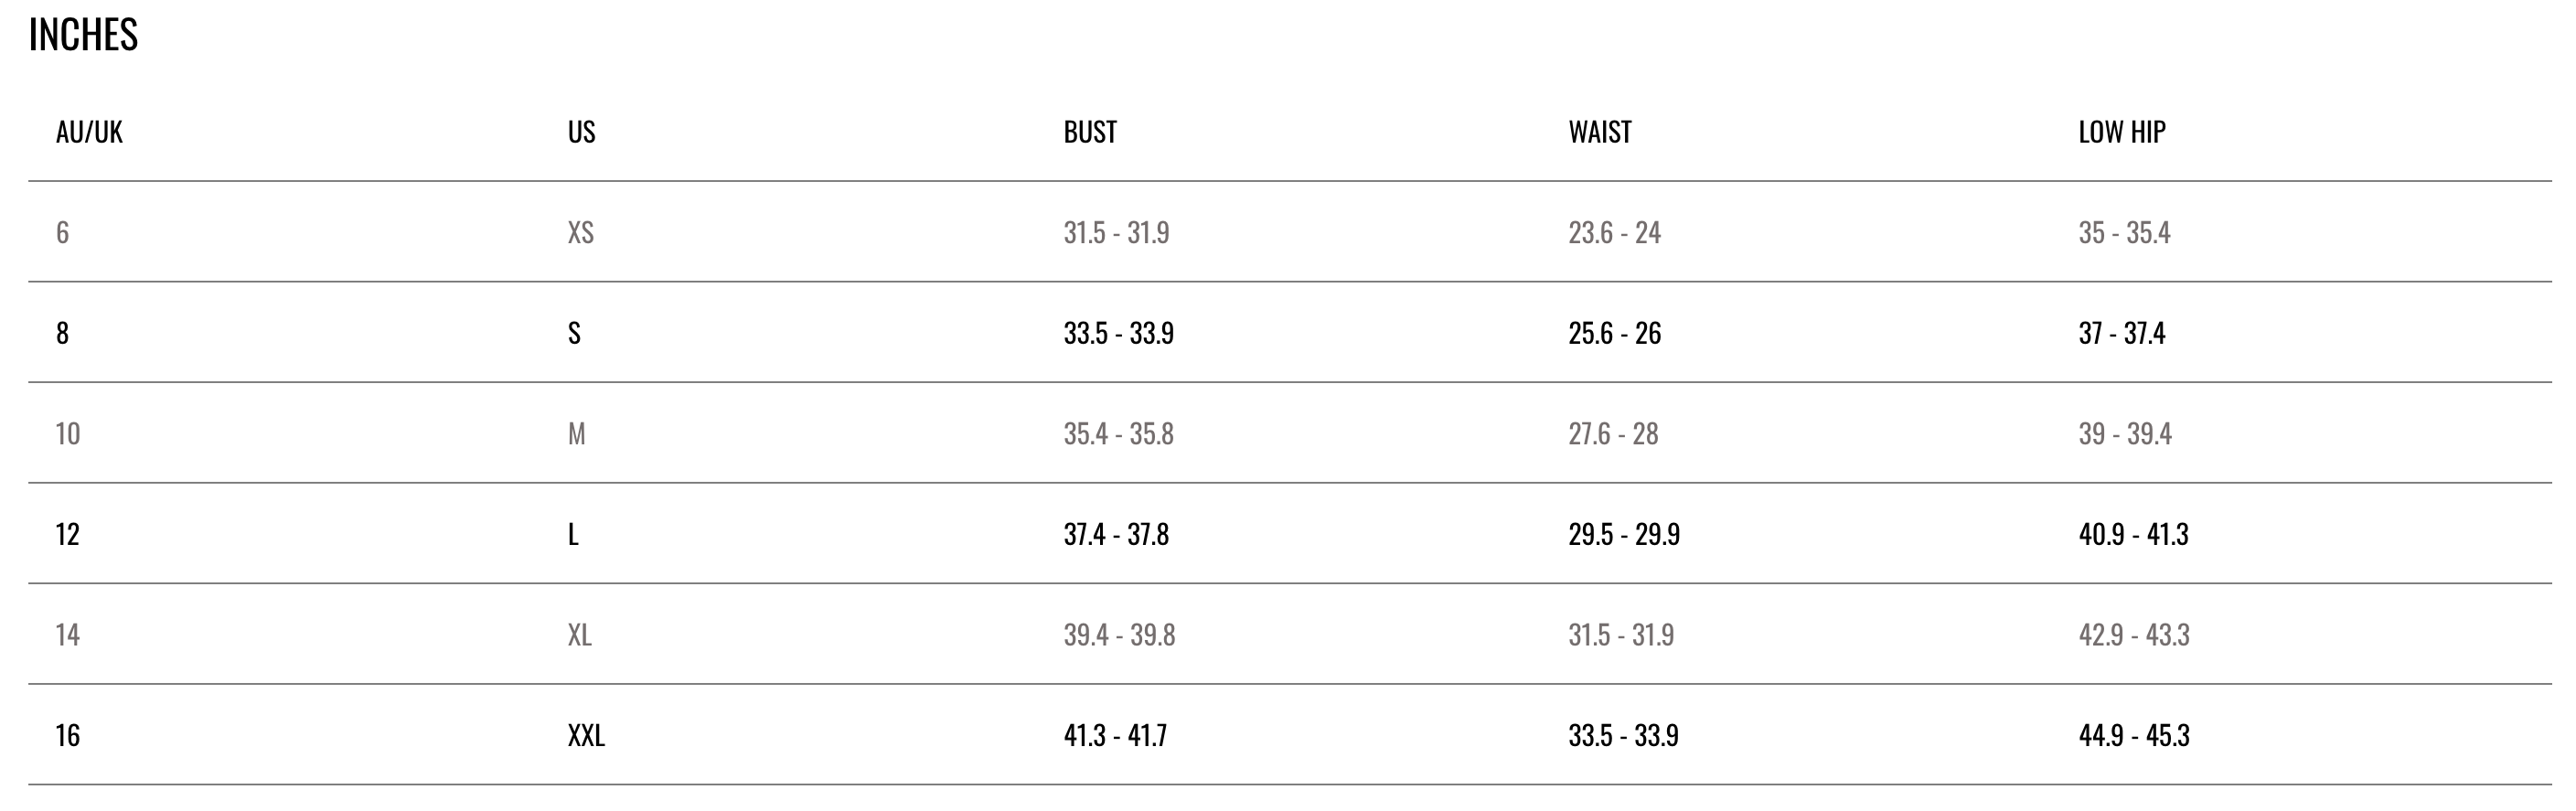Screen dimensions: 2576x811
Task: Click bust measurement 41.3 - 41.7
Action: pos(1115,736)
